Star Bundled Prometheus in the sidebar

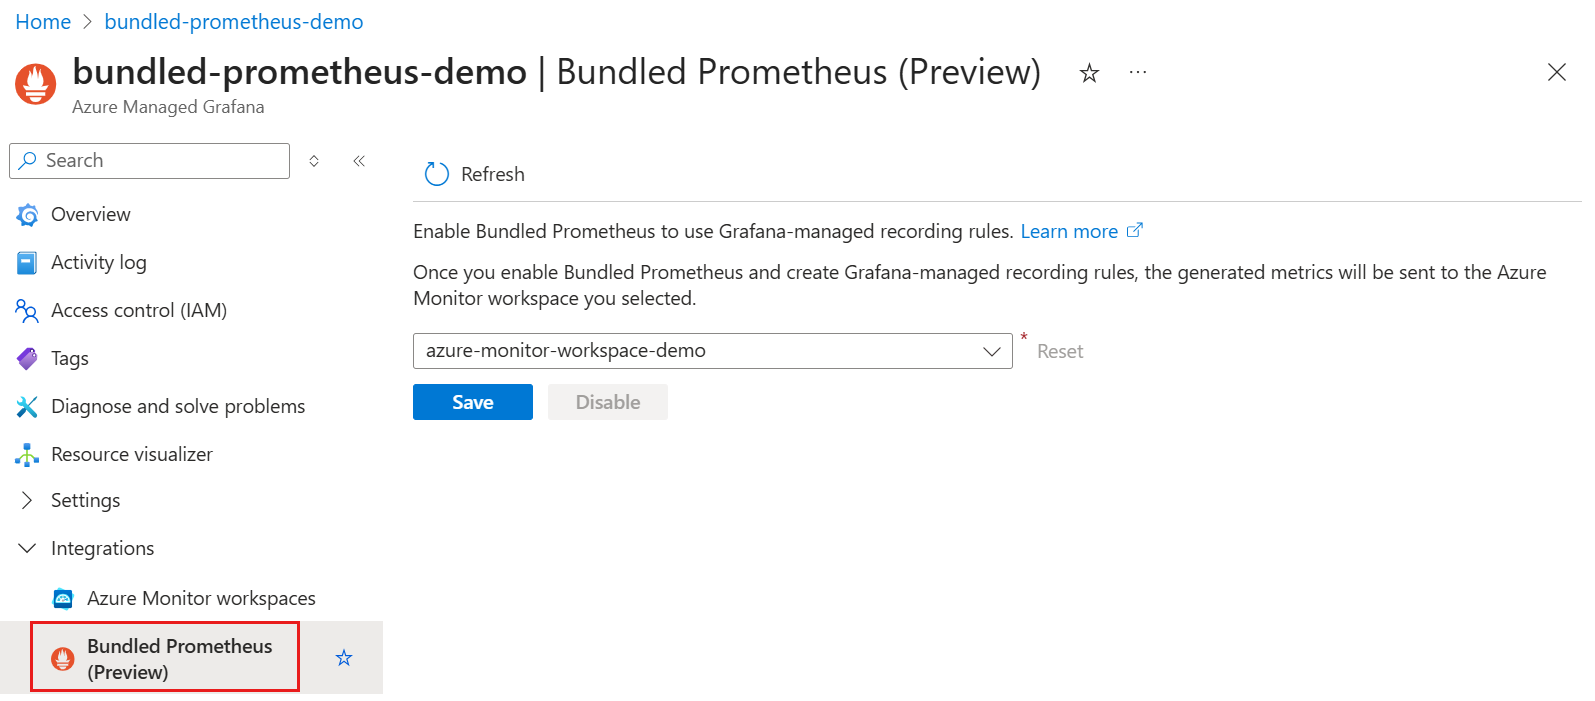[343, 657]
